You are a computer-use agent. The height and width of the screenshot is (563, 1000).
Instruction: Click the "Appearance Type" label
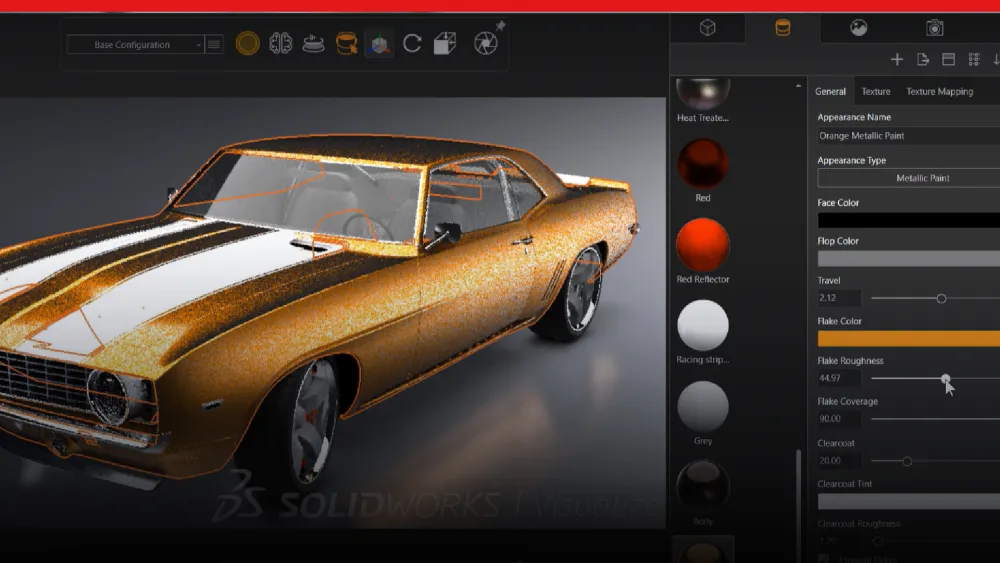pyautogui.click(x=851, y=160)
